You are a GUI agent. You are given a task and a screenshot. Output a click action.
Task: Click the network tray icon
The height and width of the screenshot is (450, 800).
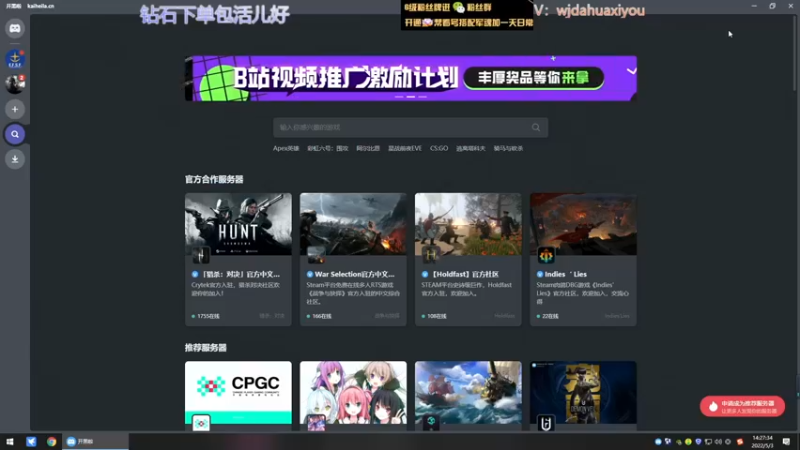[708, 442]
